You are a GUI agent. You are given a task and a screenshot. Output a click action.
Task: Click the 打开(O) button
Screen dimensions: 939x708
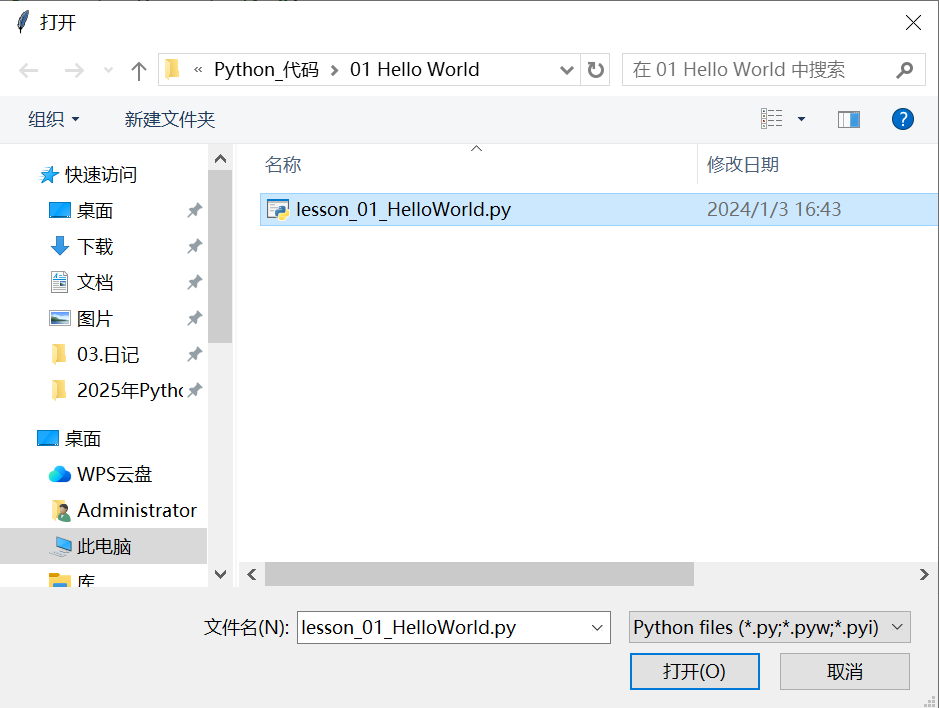coord(695,671)
